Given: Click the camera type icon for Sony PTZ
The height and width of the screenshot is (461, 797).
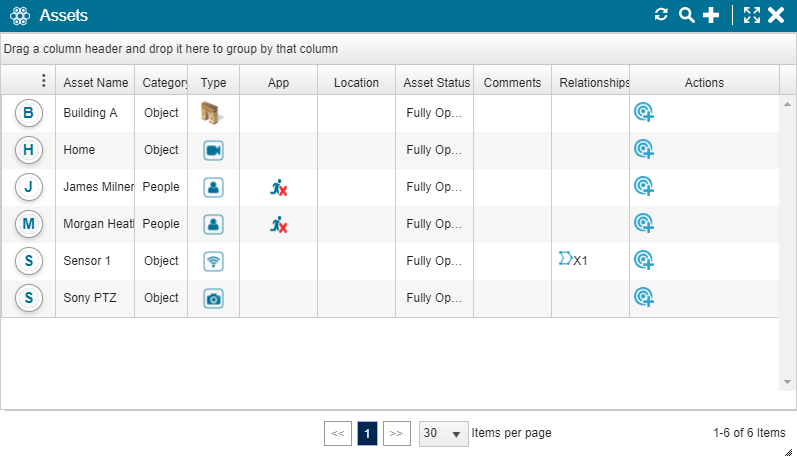Looking at the screenshot, I should (x=213, y=298).
